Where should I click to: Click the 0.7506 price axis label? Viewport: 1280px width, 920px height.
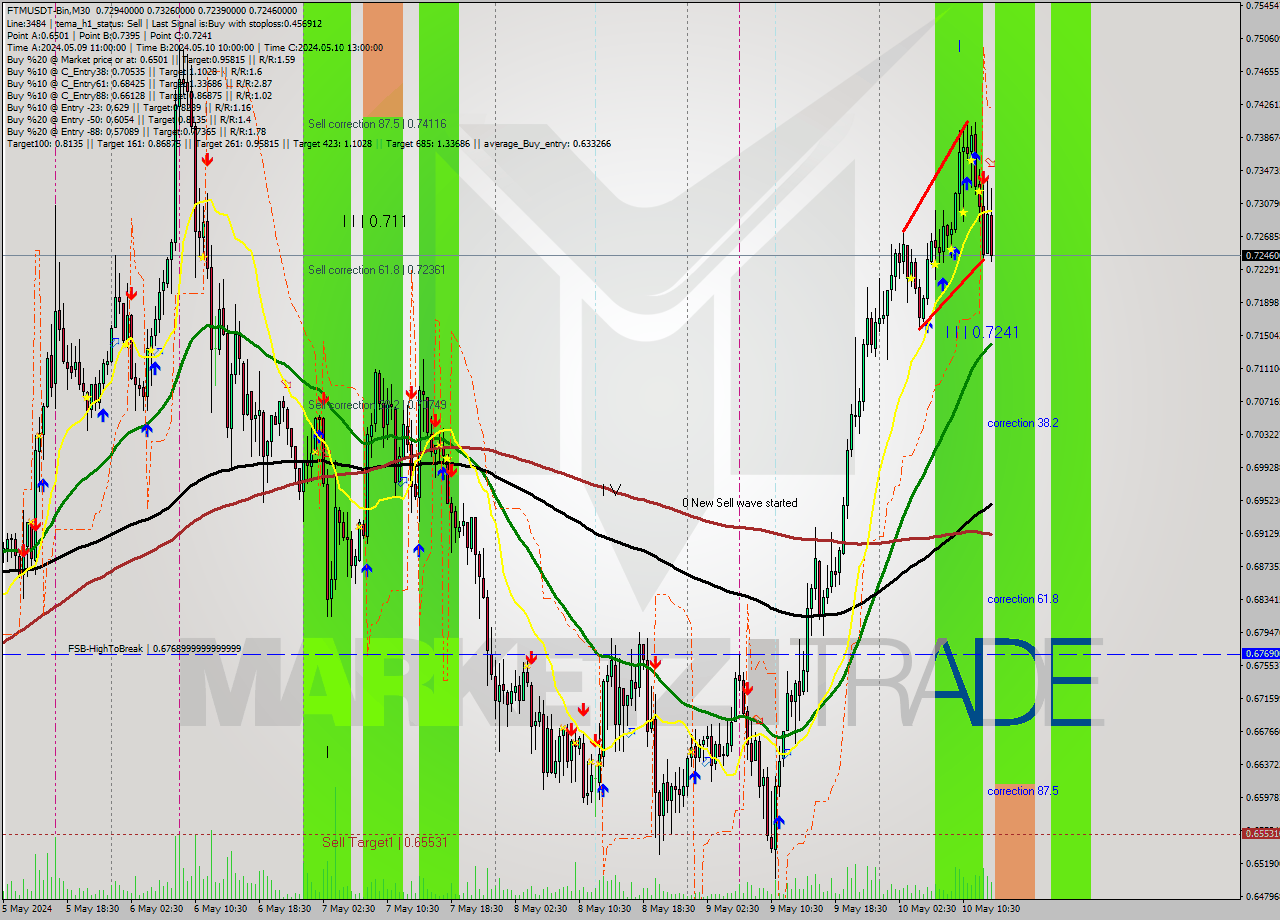point(1262,38)
